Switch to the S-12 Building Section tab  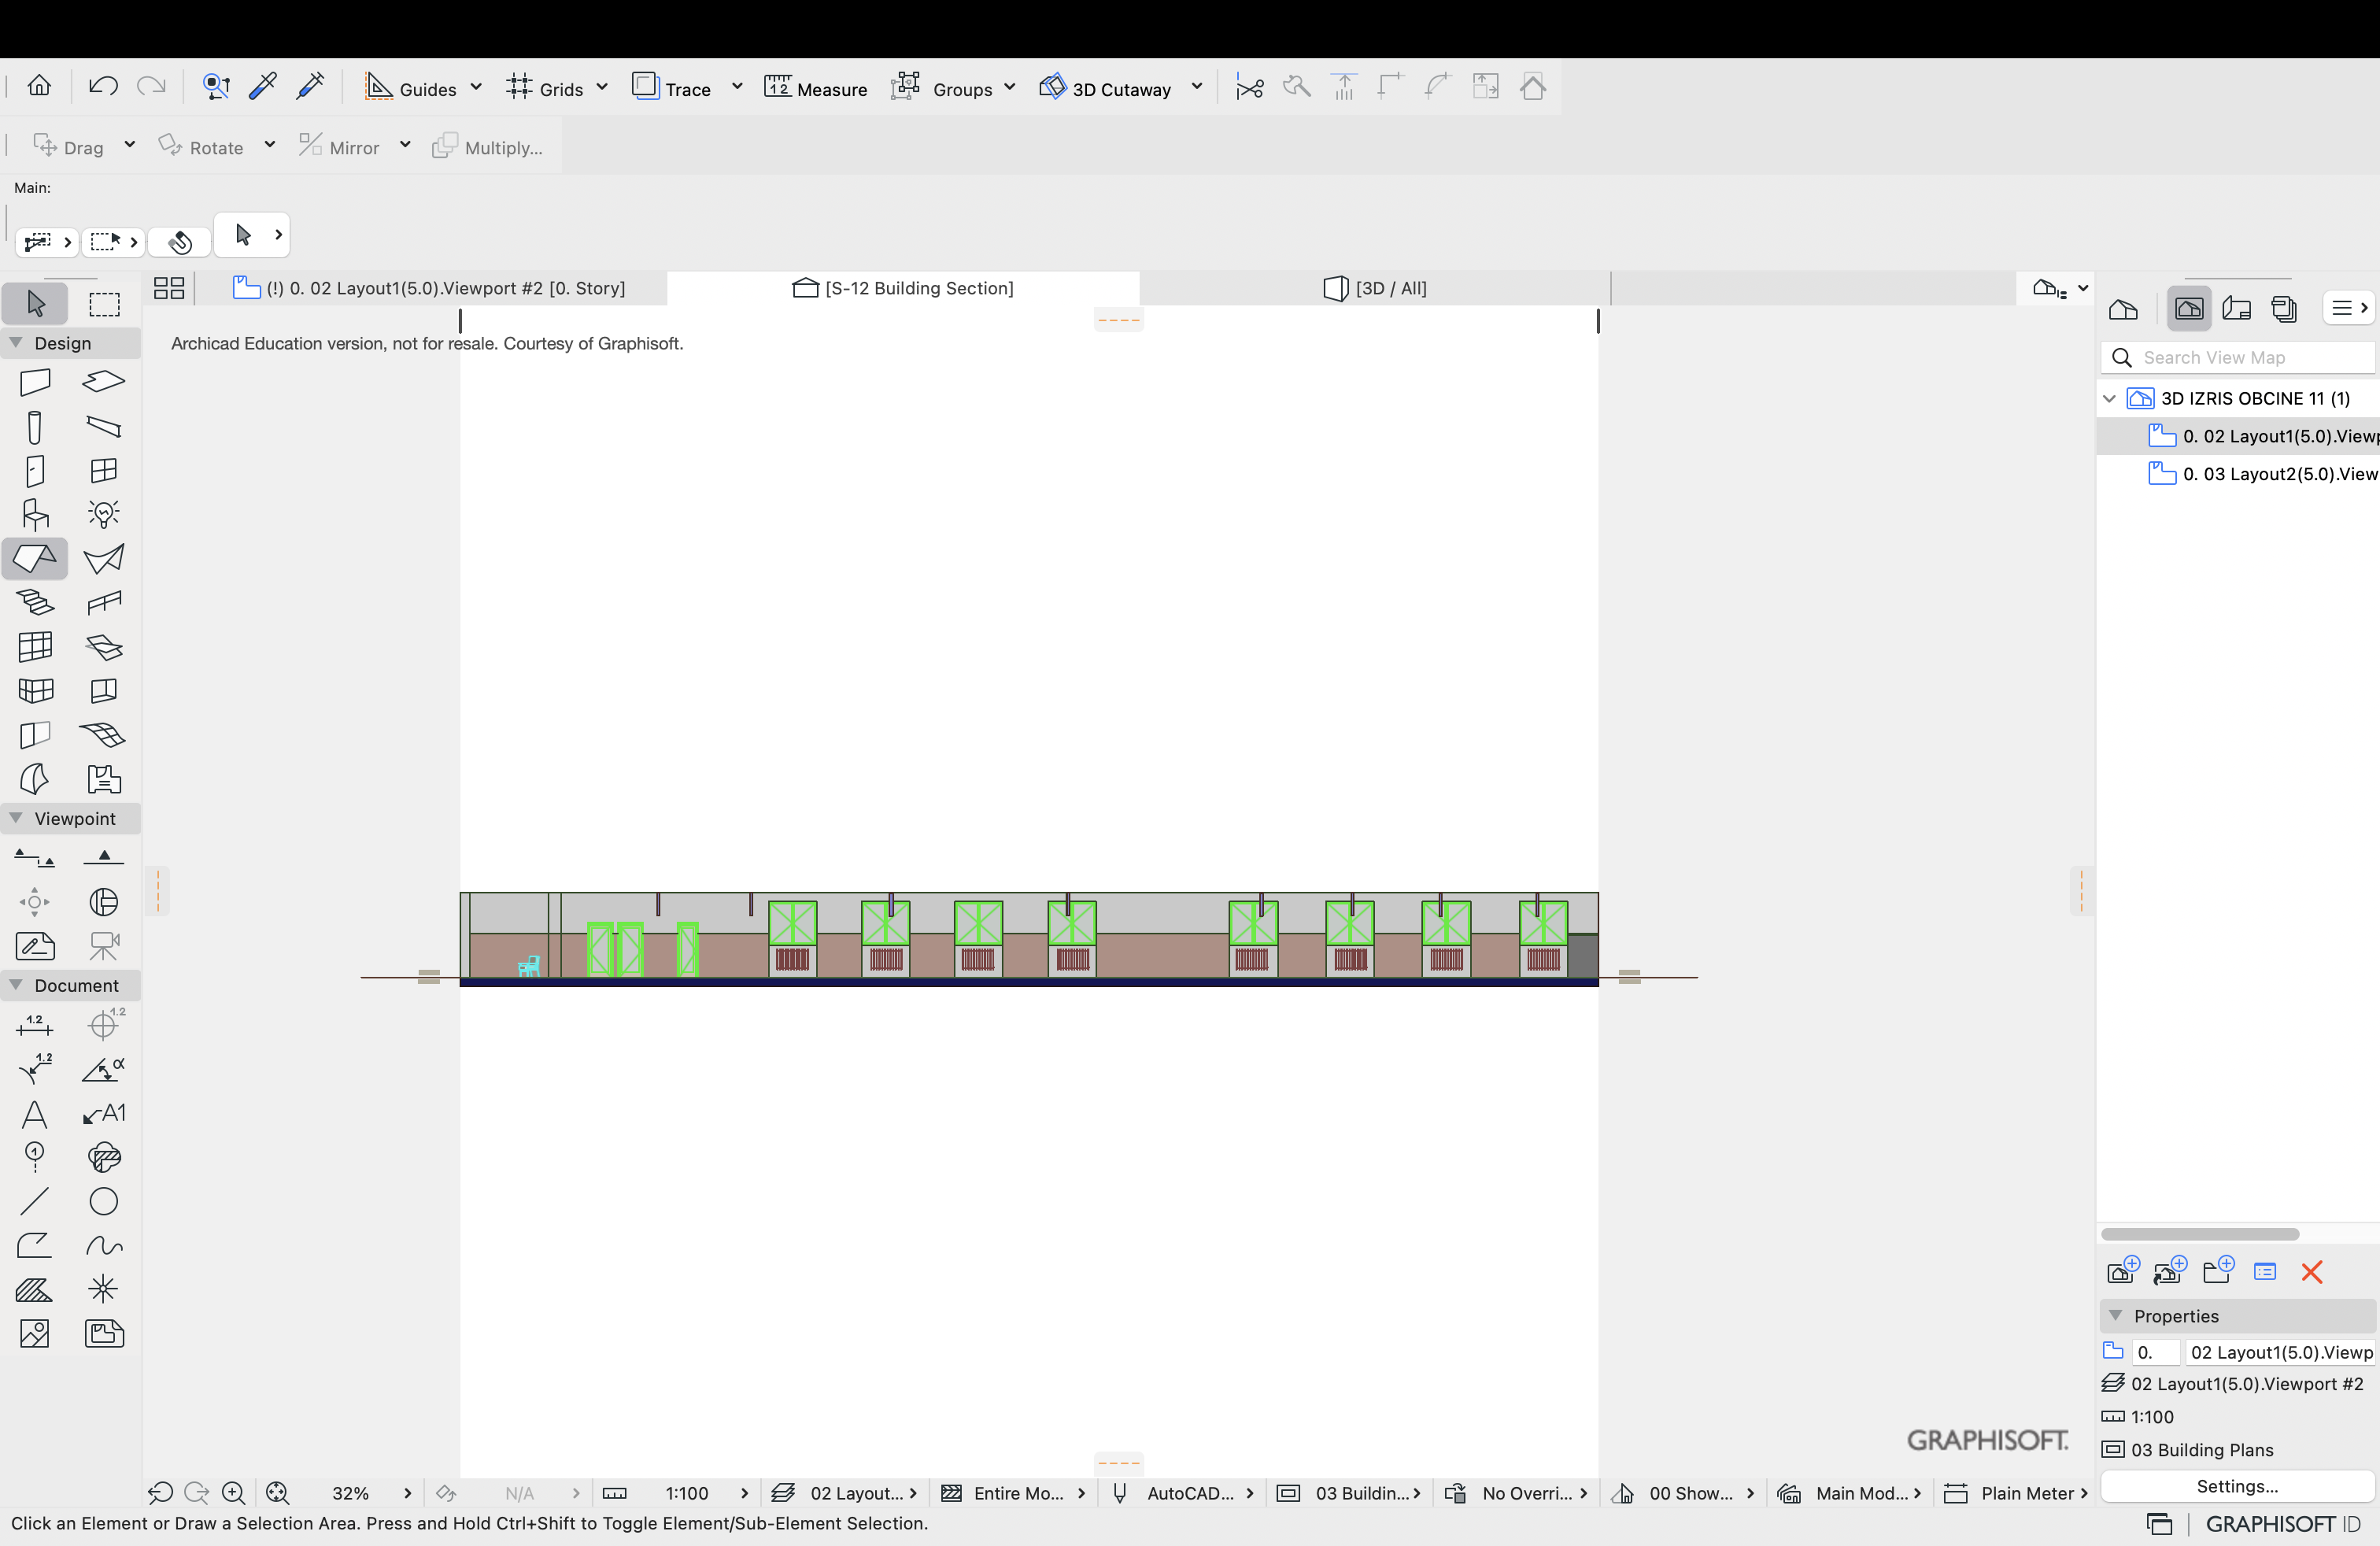point(903,288)
